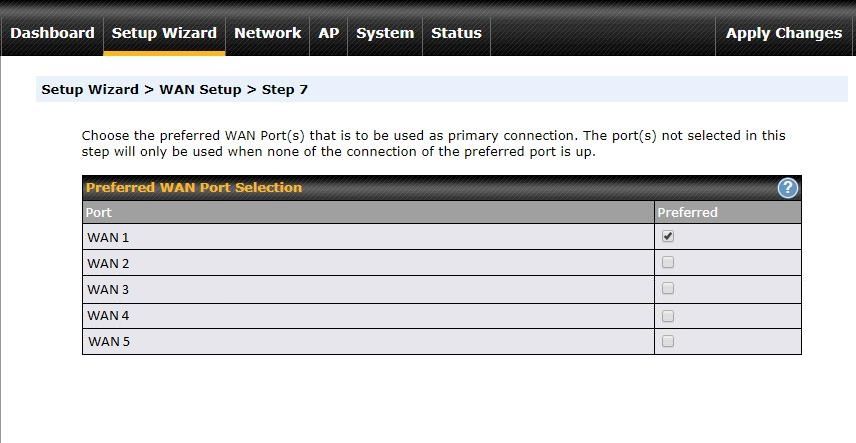Navigate to the System tab
The height and width of the screenshot is (443, 856).
[385, 33]
